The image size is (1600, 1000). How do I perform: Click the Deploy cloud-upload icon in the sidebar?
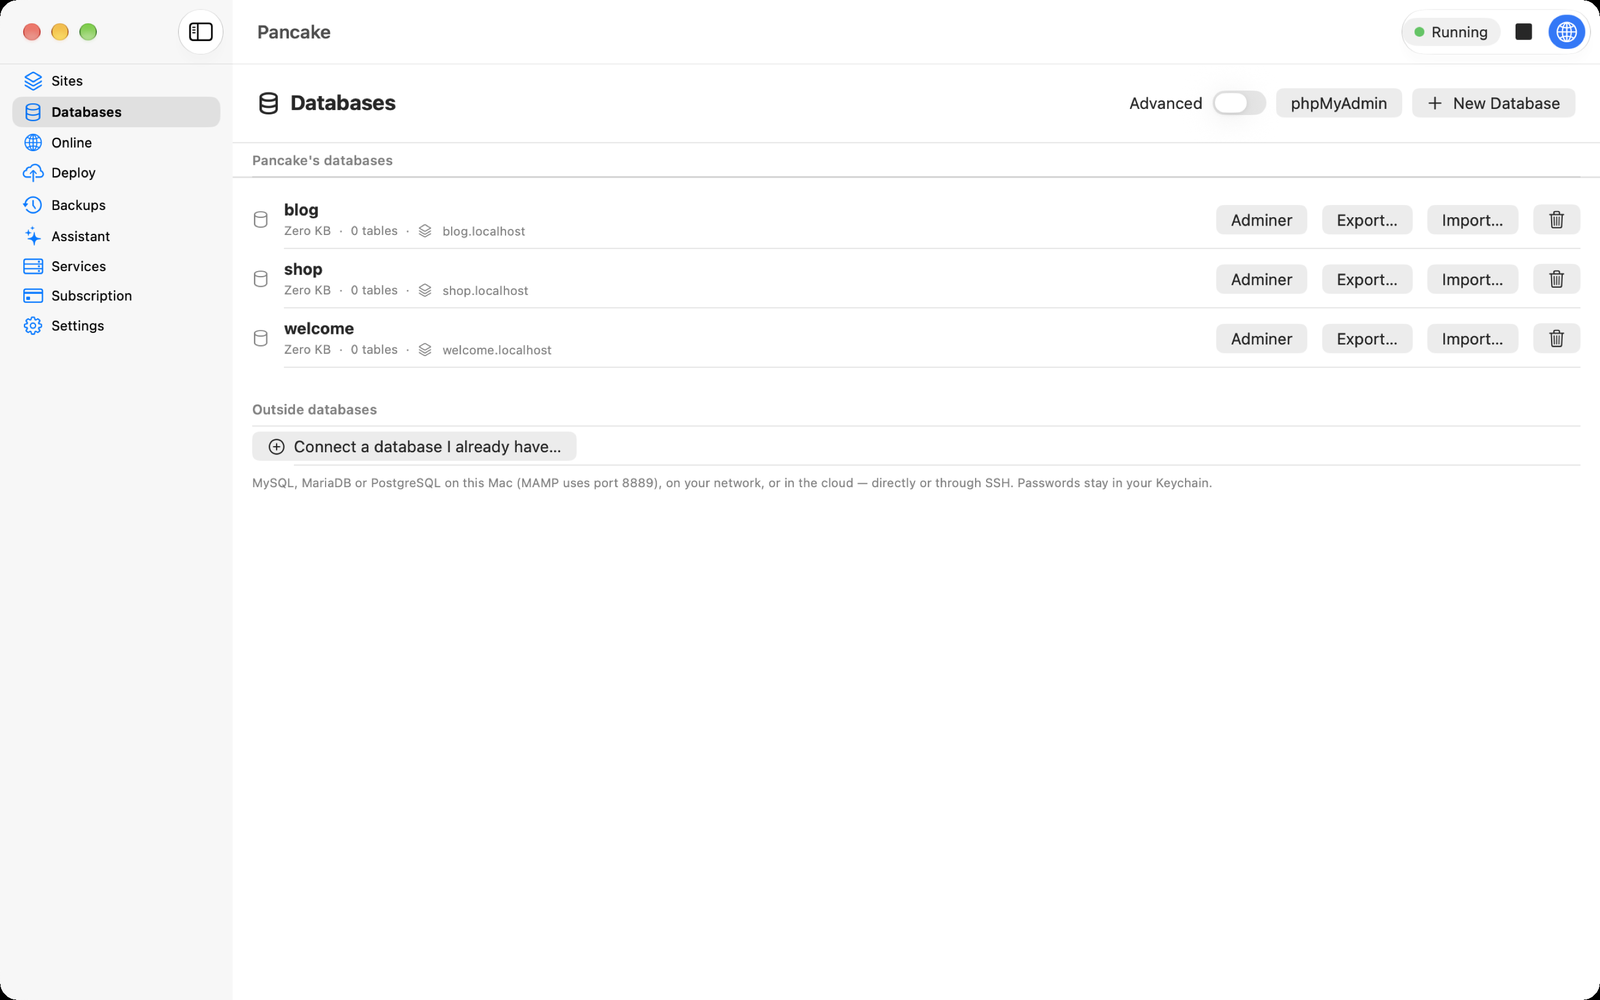click(x=33, y=173)
